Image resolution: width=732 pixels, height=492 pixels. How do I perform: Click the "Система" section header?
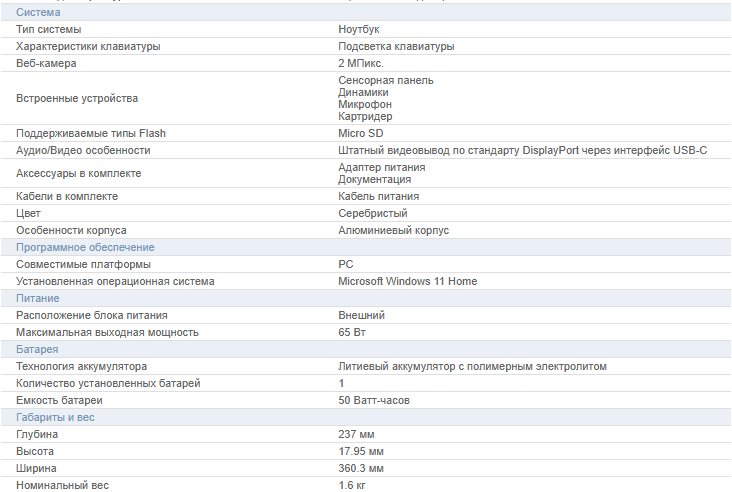click(38, 12)
